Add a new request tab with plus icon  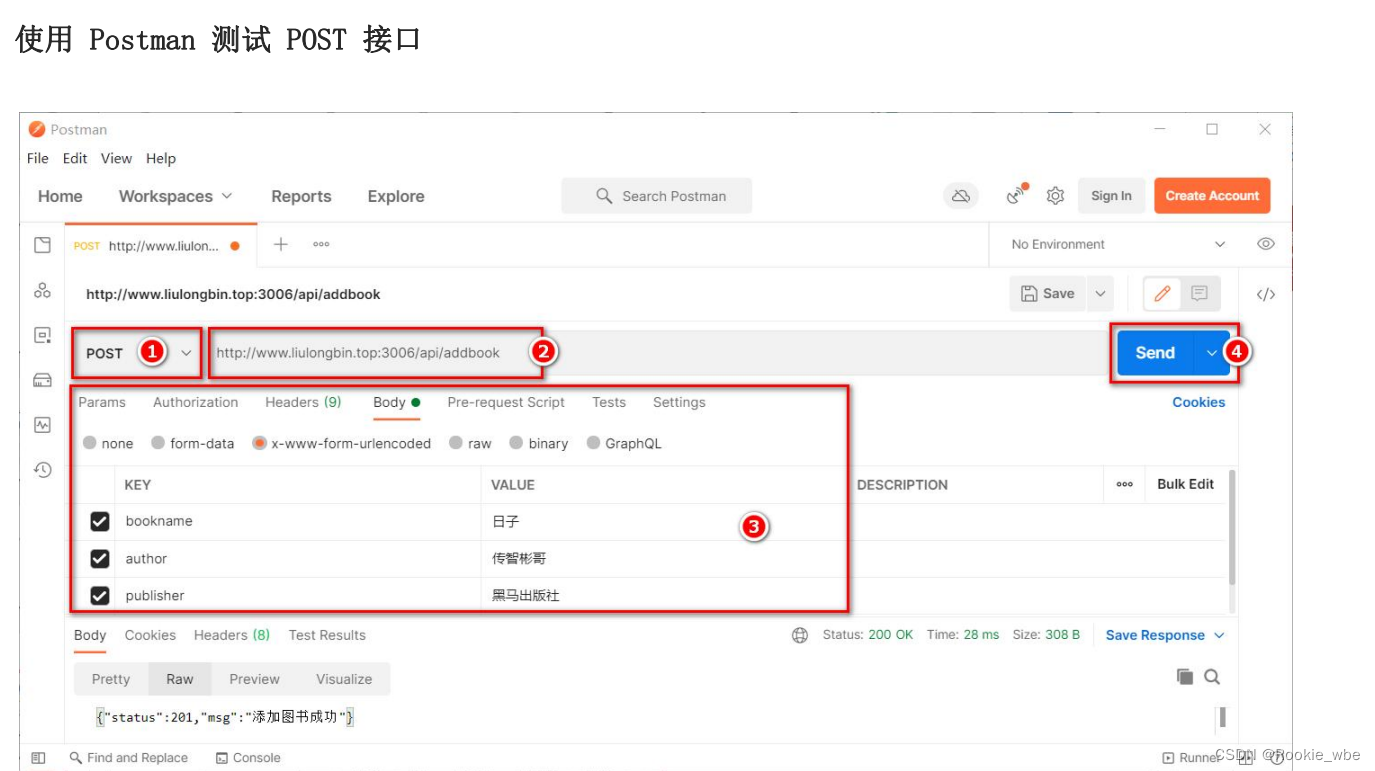point(281,244)
